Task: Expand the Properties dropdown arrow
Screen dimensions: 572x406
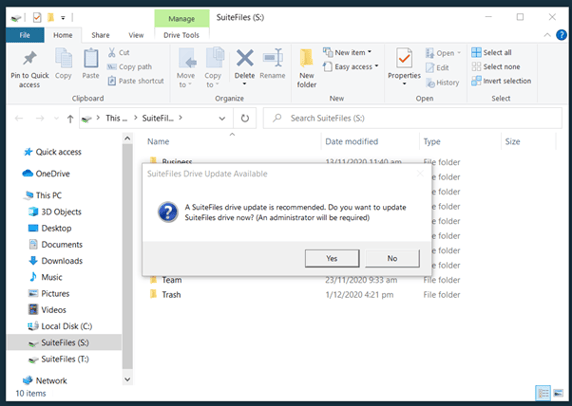Action: point(404,84)
